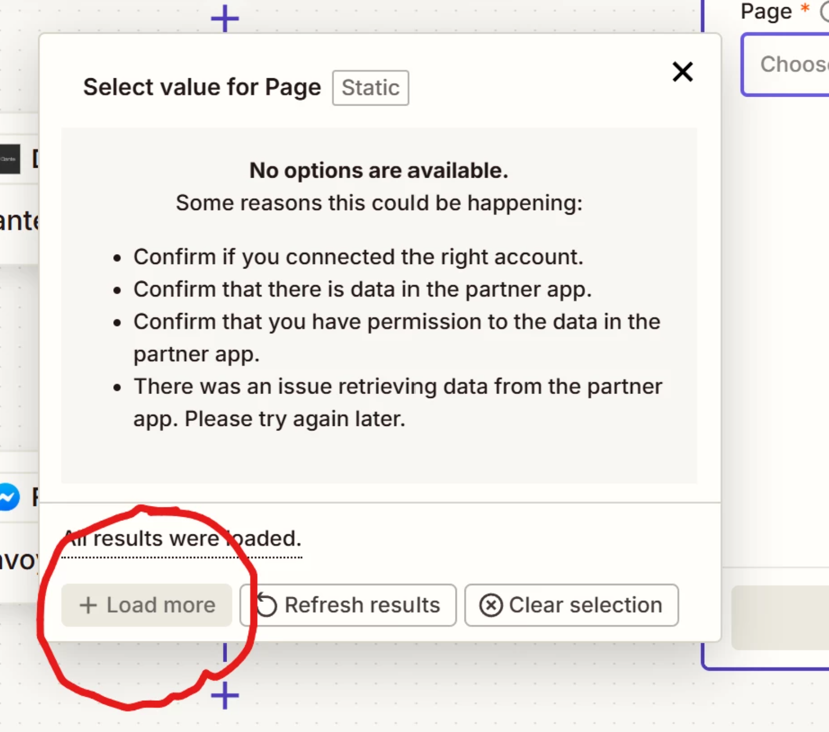The image size is (829, 732).
Task: Click the 'Select value for Page' title
Action: point(201,88)
